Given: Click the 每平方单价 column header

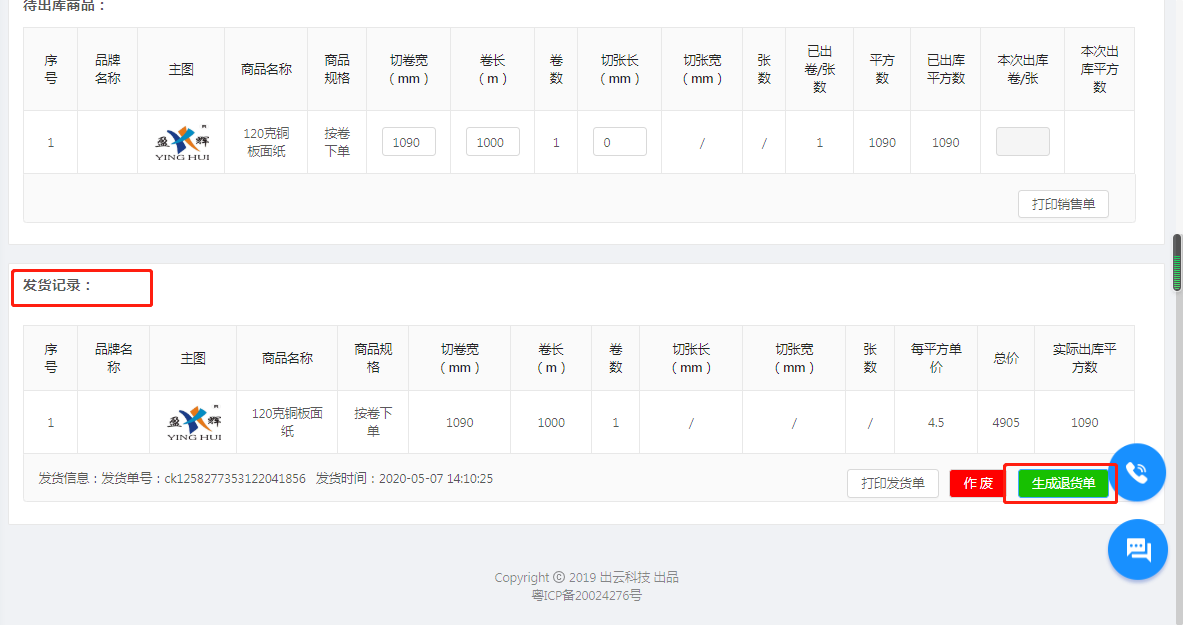Looking at the screenshot, I should (936, 358).
